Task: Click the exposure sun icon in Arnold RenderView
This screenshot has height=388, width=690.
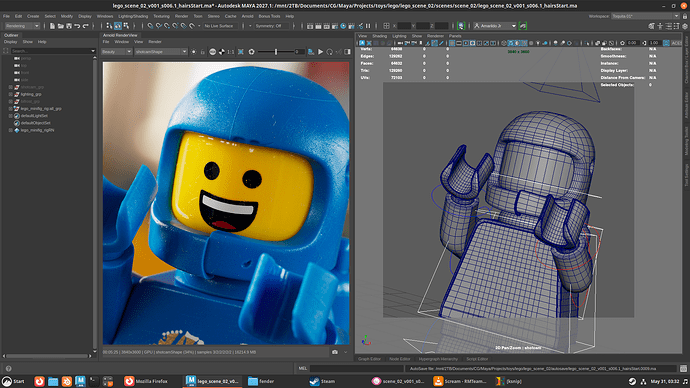Action: coord(194,52)
